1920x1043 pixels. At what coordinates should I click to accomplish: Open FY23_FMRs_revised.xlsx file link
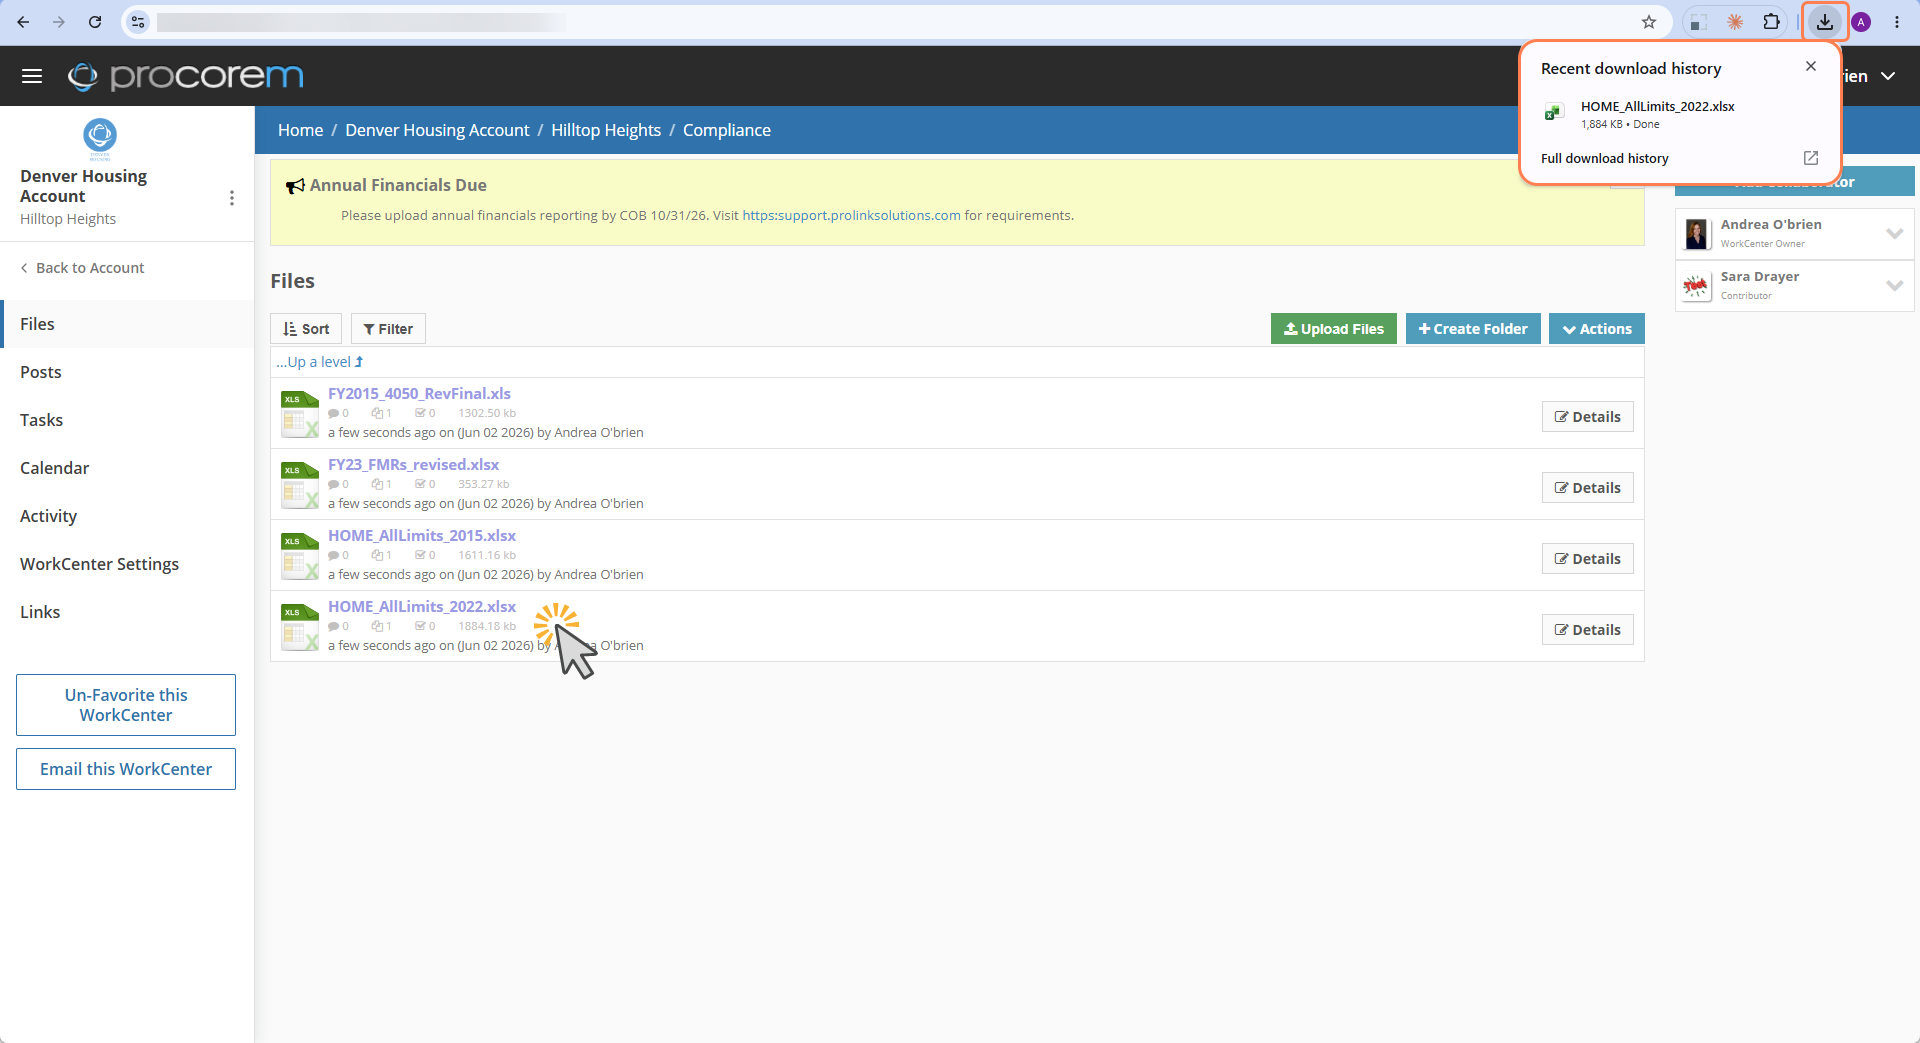coord(413,465)
